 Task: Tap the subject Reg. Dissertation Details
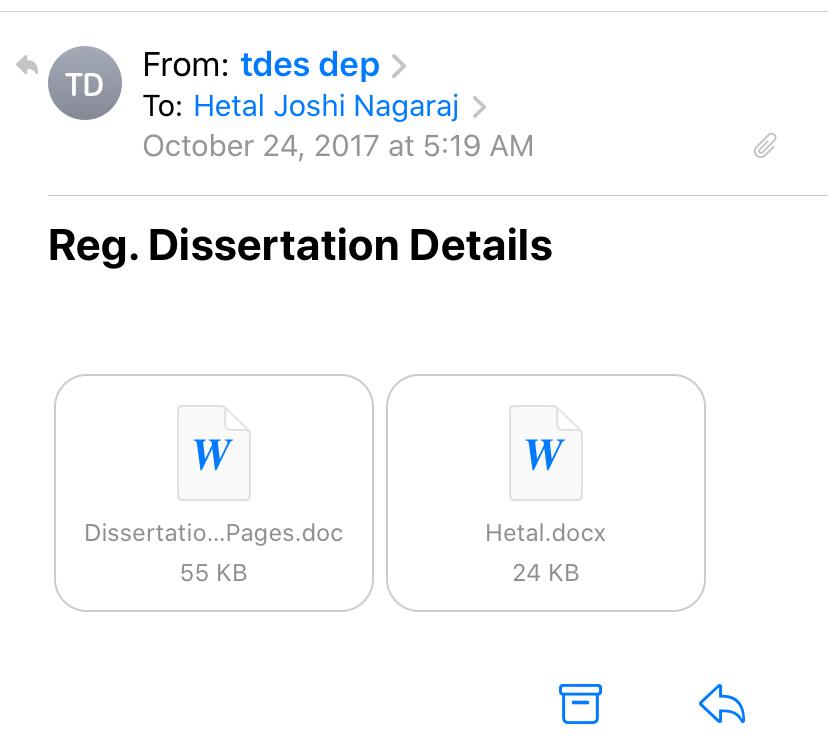tap(300, 245)
